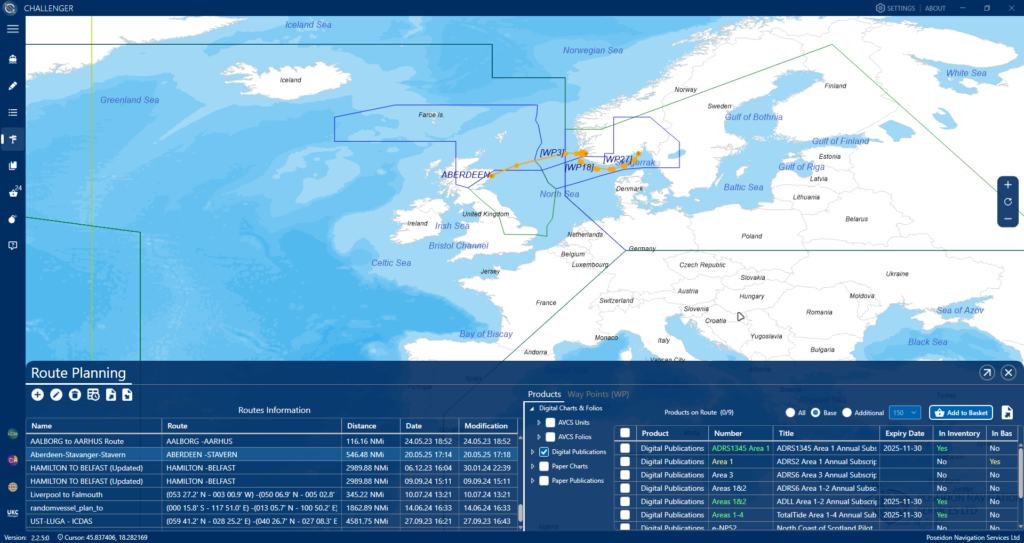Export products list with the file icon
This screenshot has width=1024, height=543.
pos(1007,412)
